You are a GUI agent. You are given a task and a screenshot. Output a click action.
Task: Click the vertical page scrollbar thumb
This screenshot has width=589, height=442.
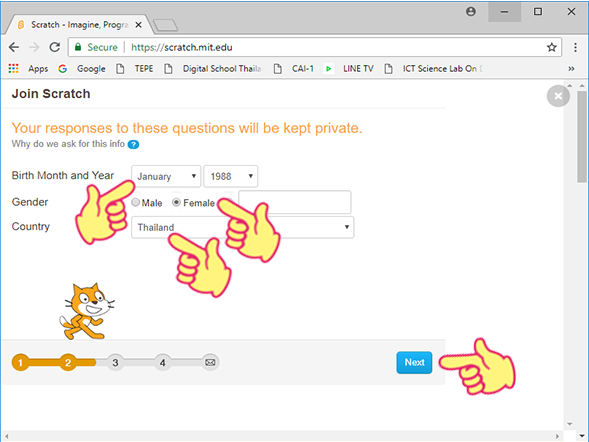tap(582, 136)
